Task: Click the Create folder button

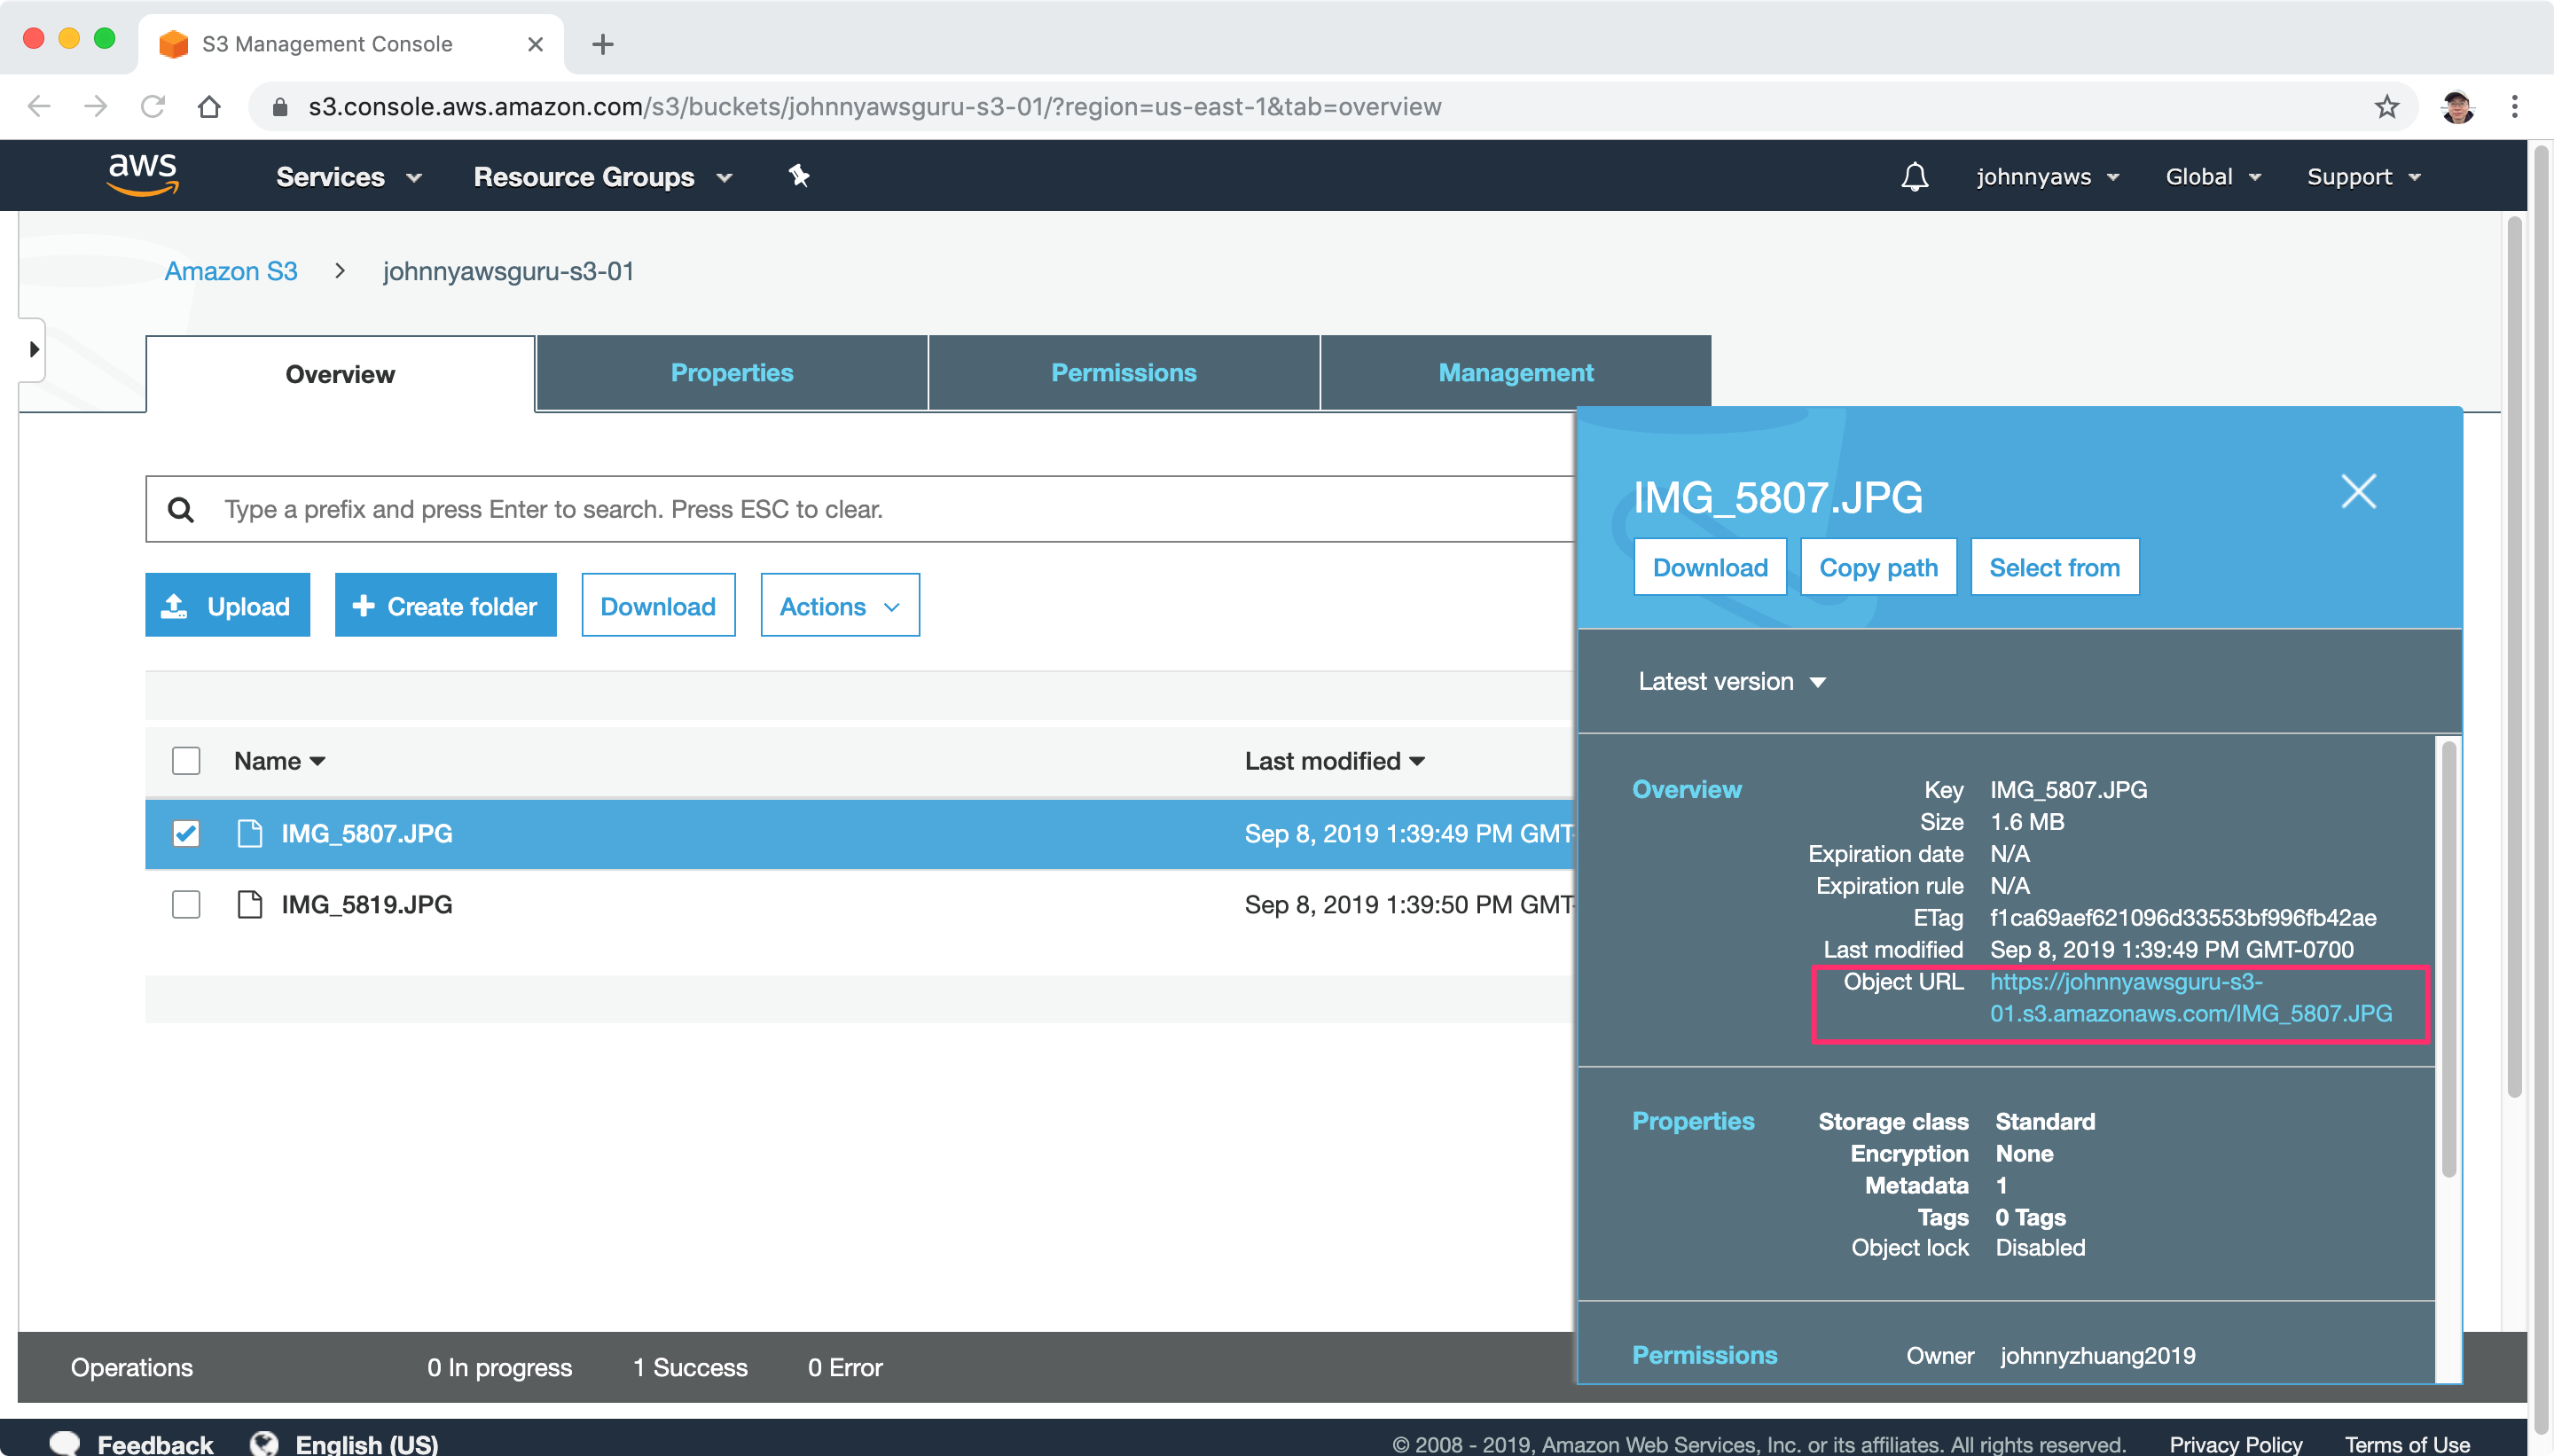Action: pos(445,606)
